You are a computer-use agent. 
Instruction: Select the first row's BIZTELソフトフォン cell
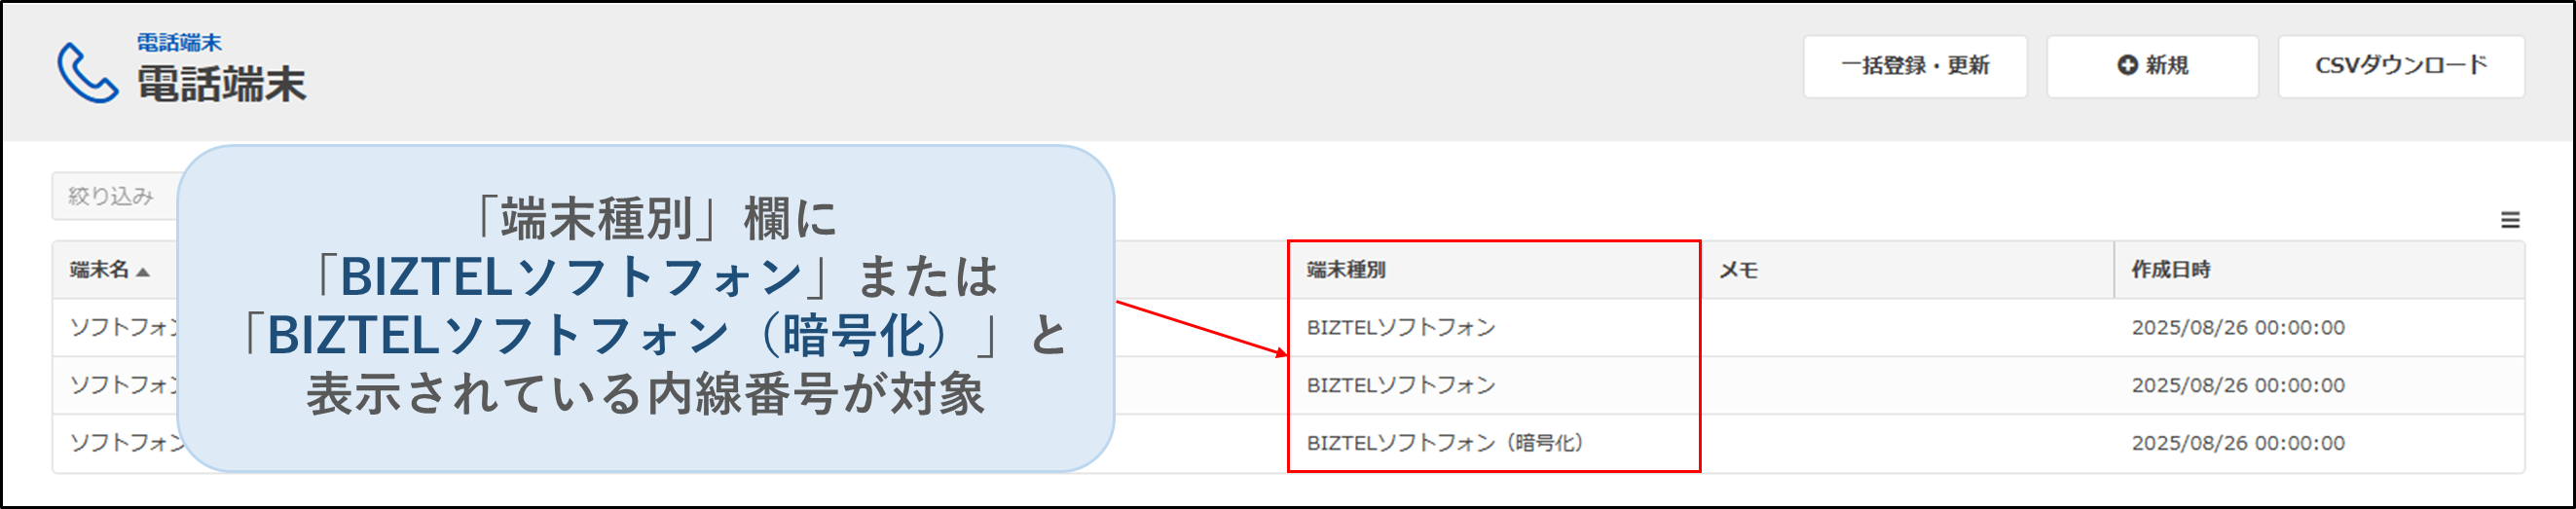pos(1400,328)
